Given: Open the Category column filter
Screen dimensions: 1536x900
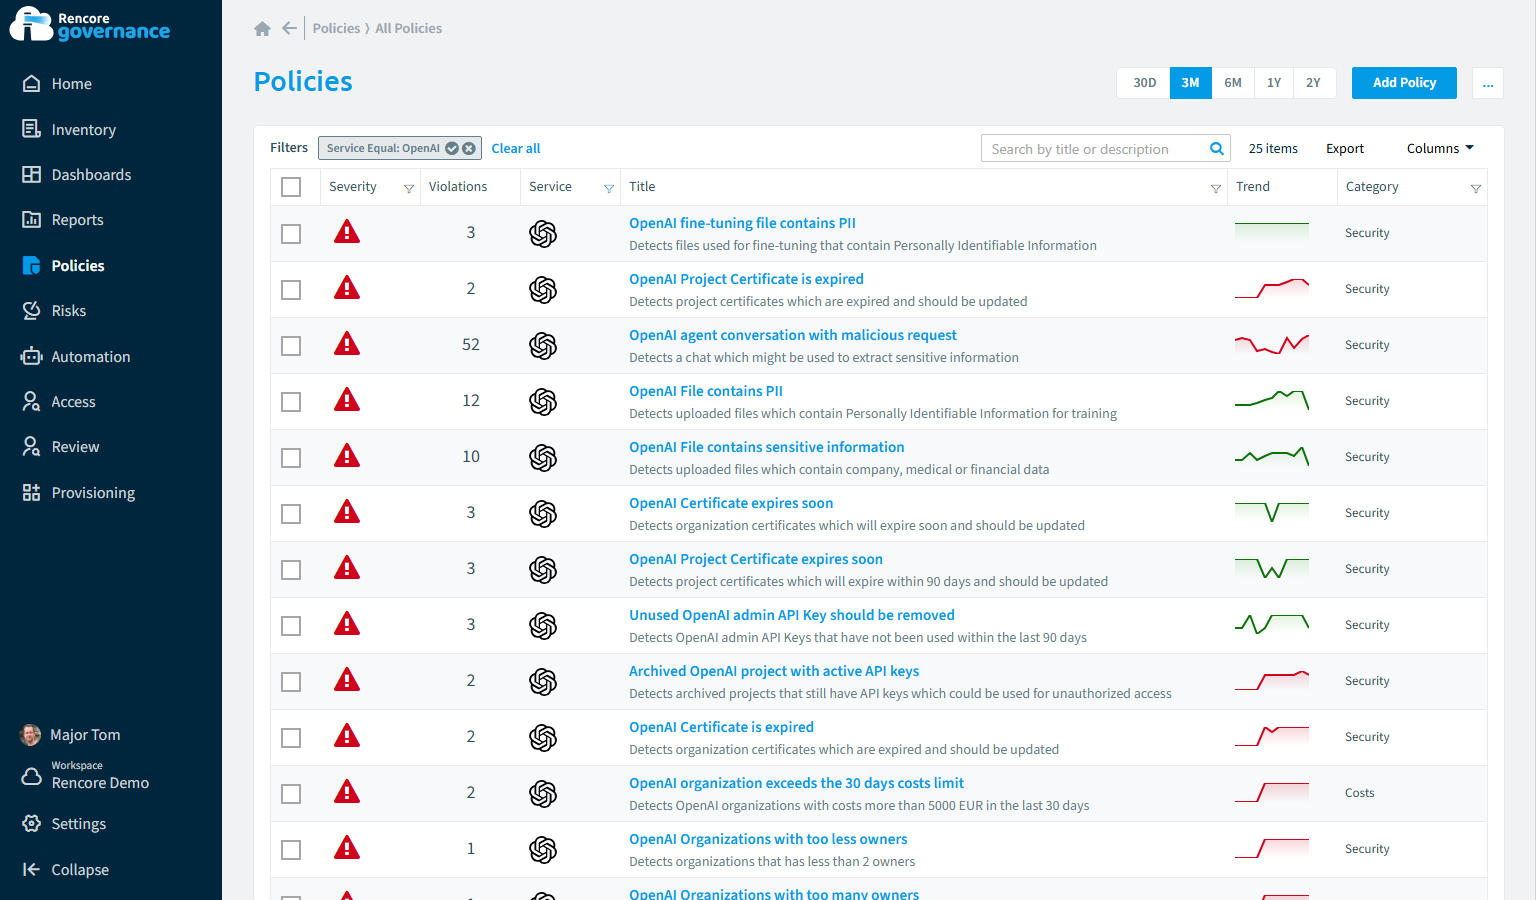Looking at the screenshot, I should click(x=1476, y=188).
